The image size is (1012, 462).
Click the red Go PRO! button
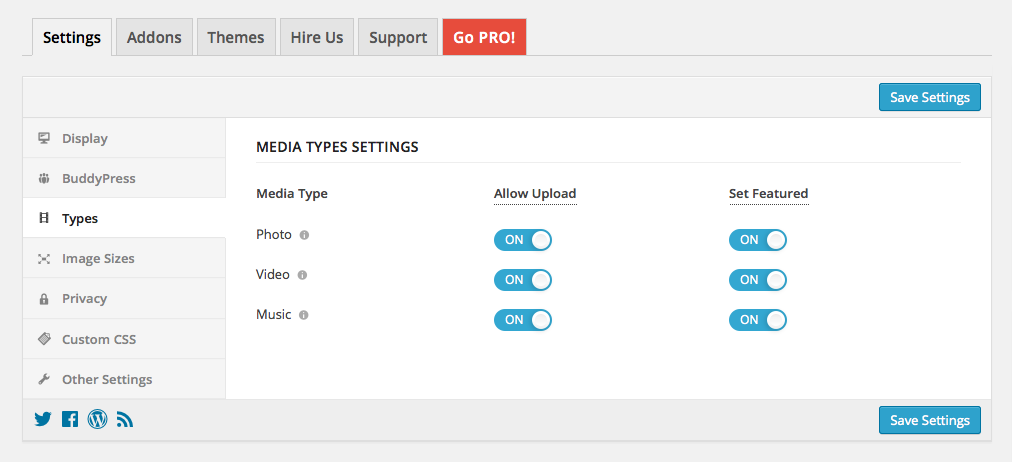click(484, 37)
